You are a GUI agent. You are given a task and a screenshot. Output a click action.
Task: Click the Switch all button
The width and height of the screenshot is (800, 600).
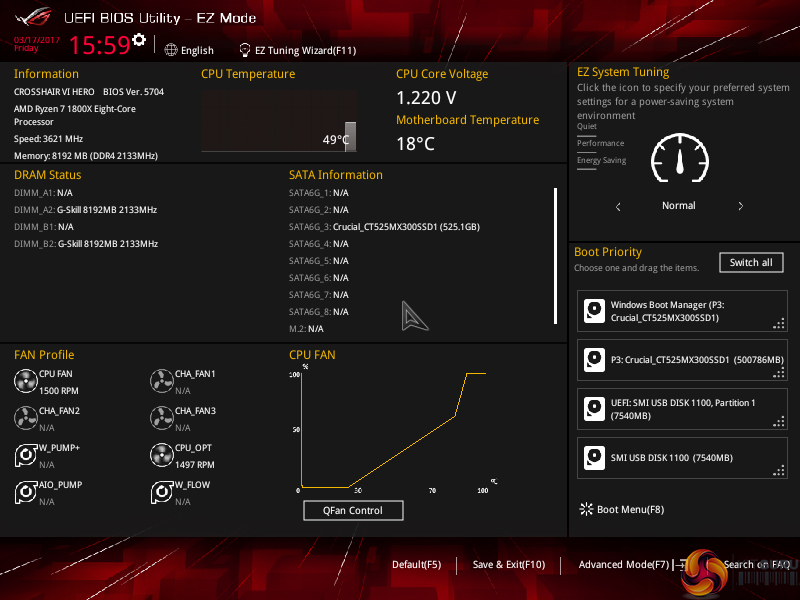751,262
